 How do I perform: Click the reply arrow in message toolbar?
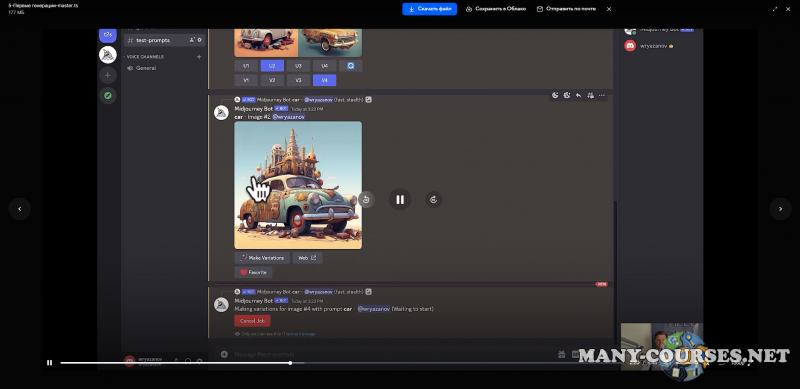[x=578, y=95]
